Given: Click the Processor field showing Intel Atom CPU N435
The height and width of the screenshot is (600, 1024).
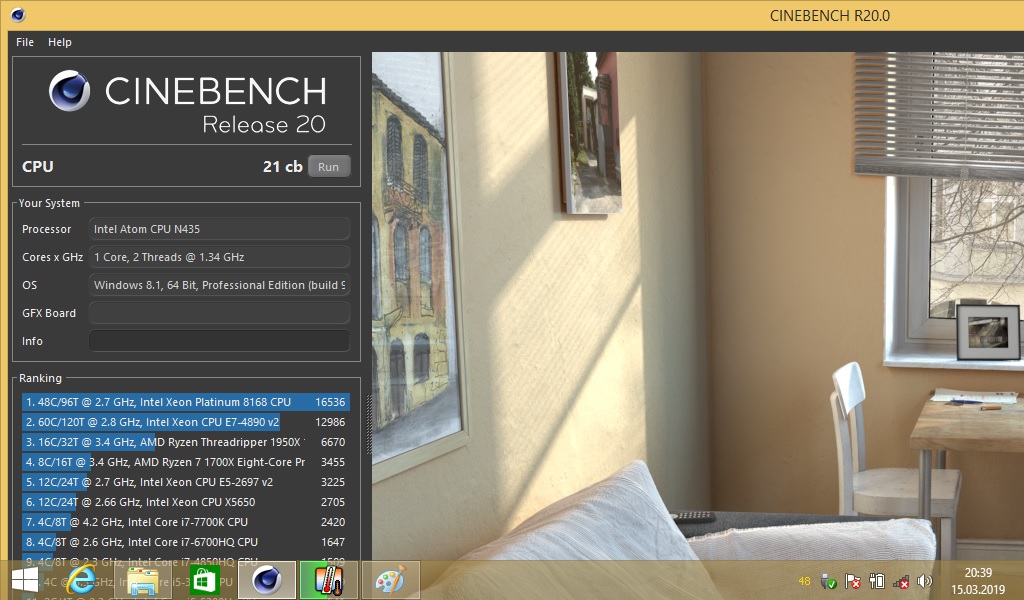Looking at the screenshot, I should point(219,229).
